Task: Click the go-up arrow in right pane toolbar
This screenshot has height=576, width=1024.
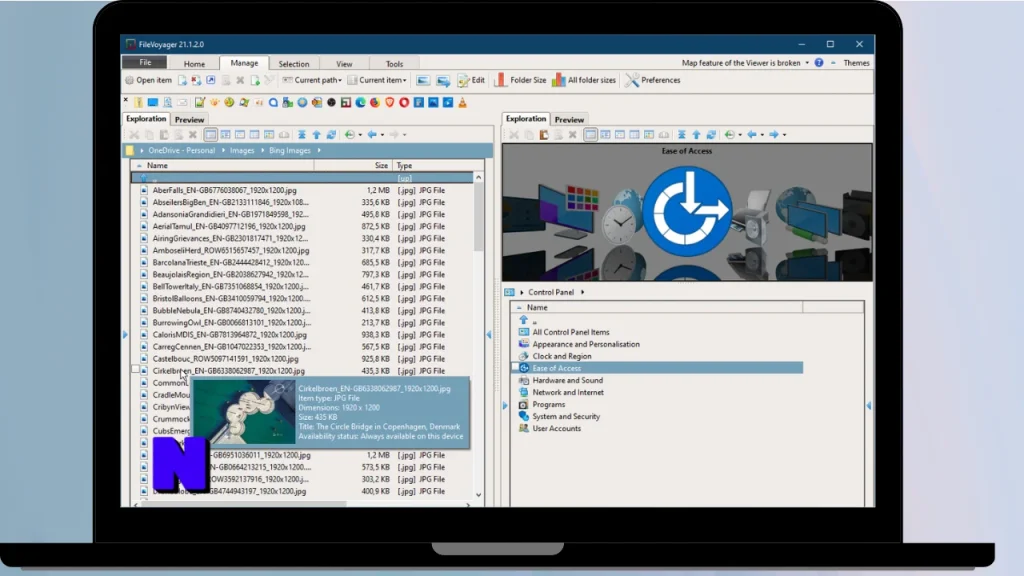Action: click(x=696, y=135)
